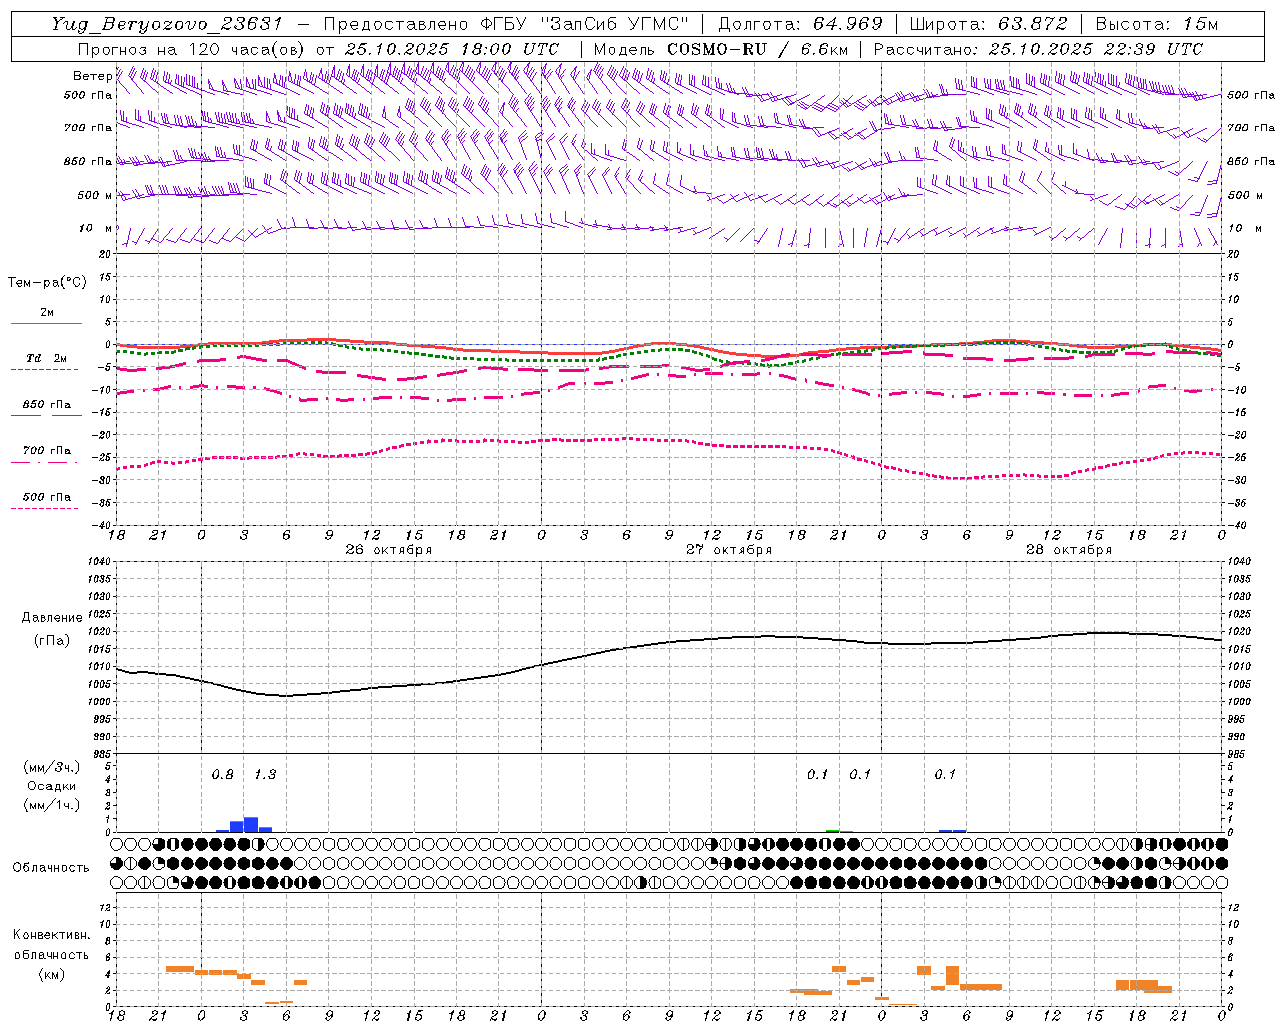Click the 0.8 three-hour precipitation total
The height and width of the screenshot is (1024, 1280).
(222, 775)
